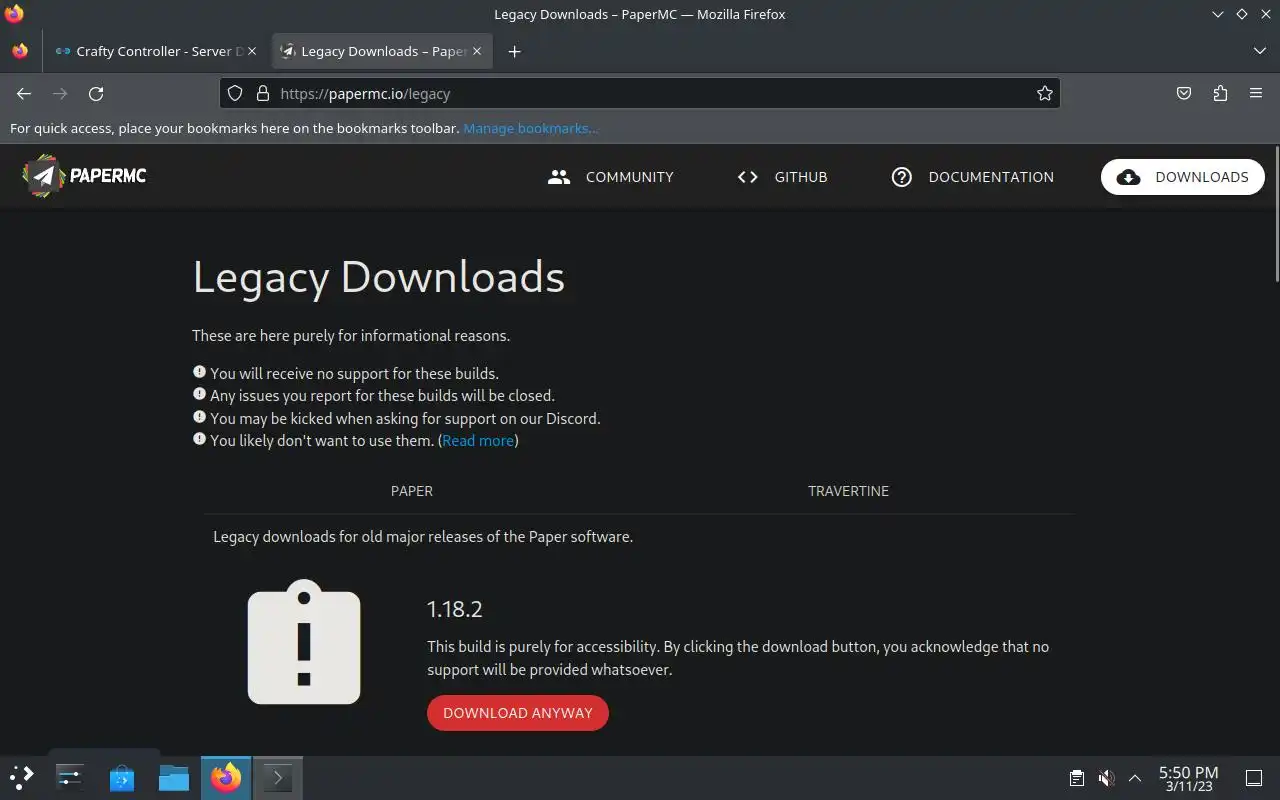The height and width of the screenshot is (800, 1280).
Task: Click the show desktop button
Action: [x=1254, y=777]
